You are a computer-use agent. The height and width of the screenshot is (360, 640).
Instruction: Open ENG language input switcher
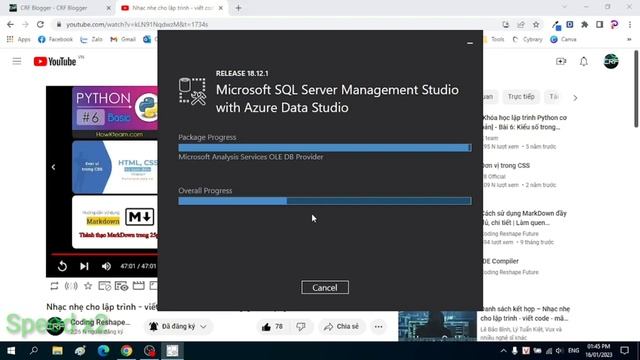click(573, 351)
